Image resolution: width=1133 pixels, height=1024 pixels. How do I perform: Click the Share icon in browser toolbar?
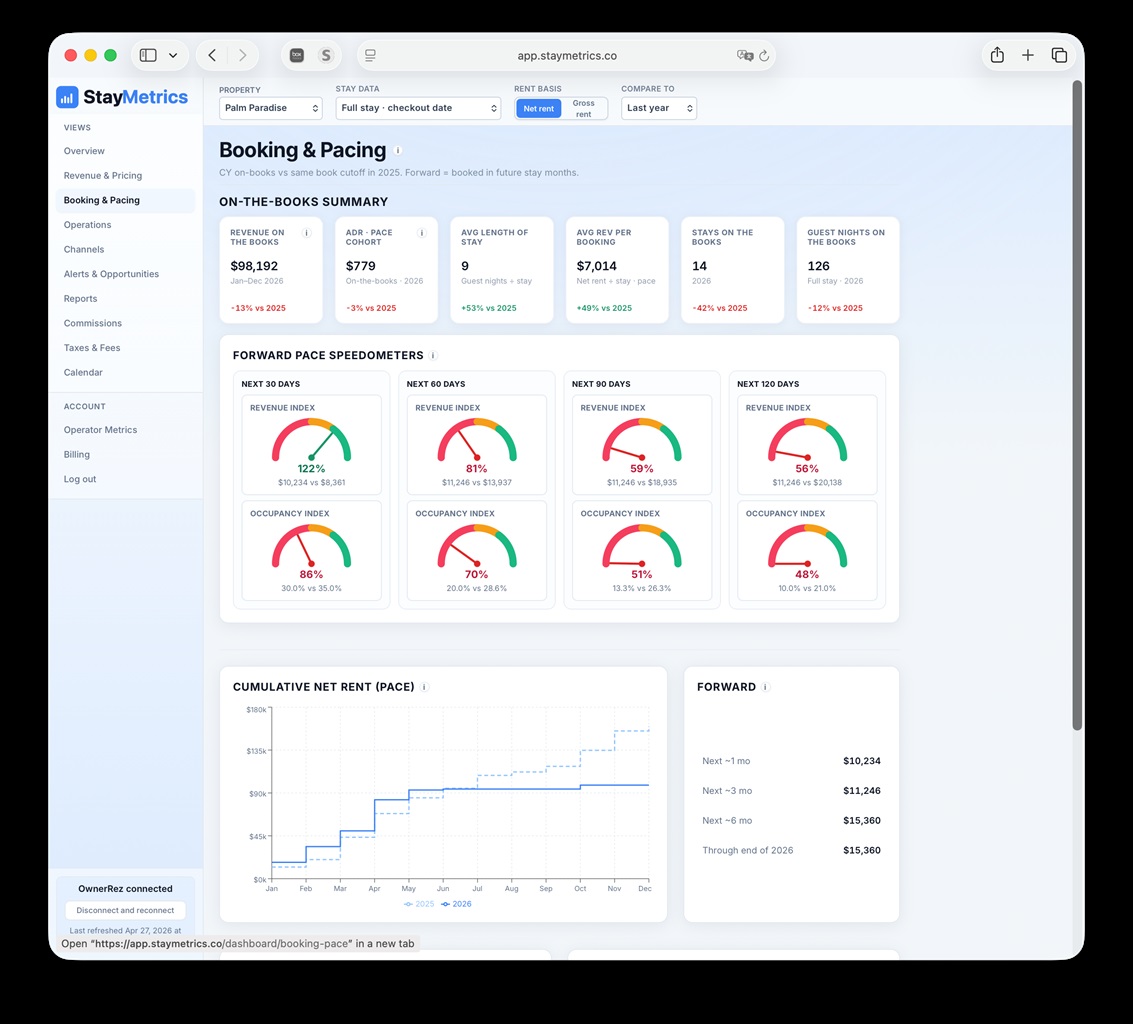997,55
